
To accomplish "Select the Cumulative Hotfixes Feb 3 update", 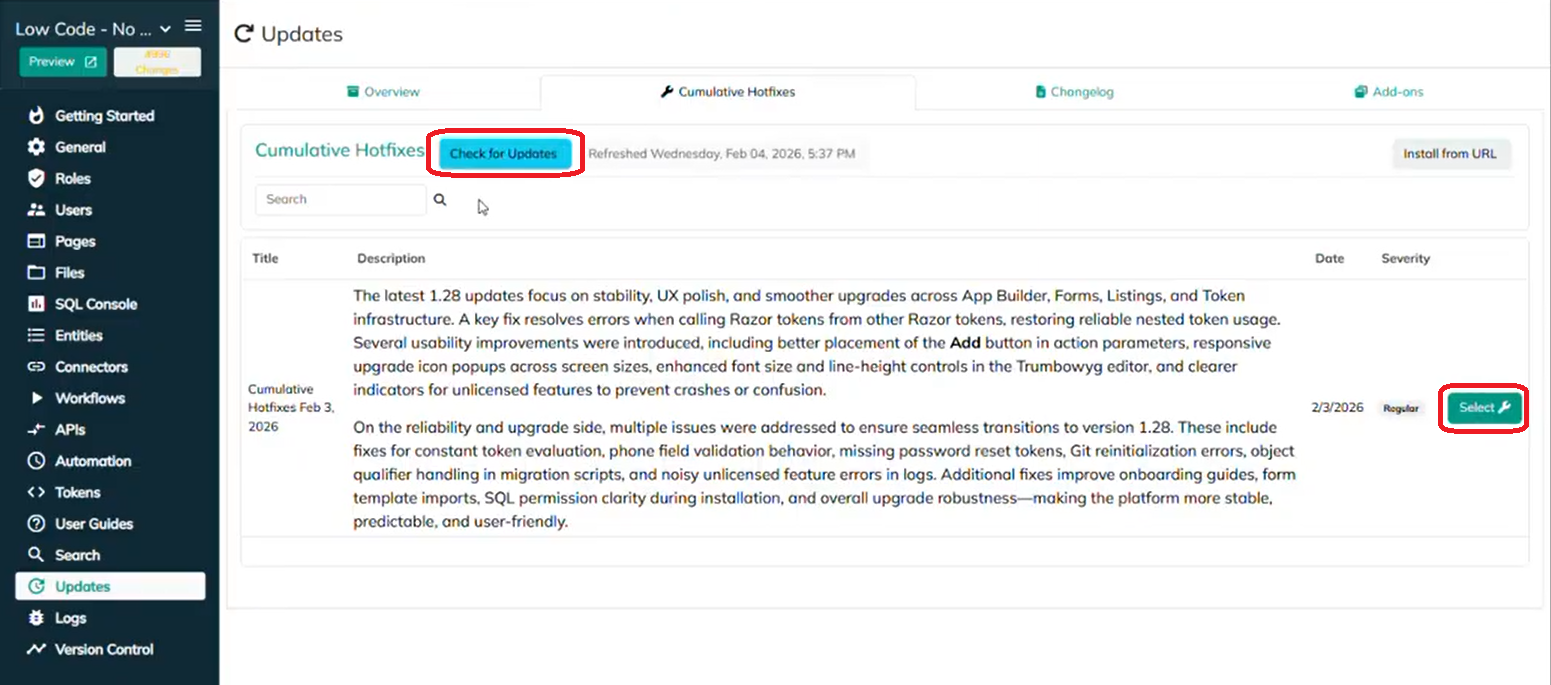I will (1484, 408).
